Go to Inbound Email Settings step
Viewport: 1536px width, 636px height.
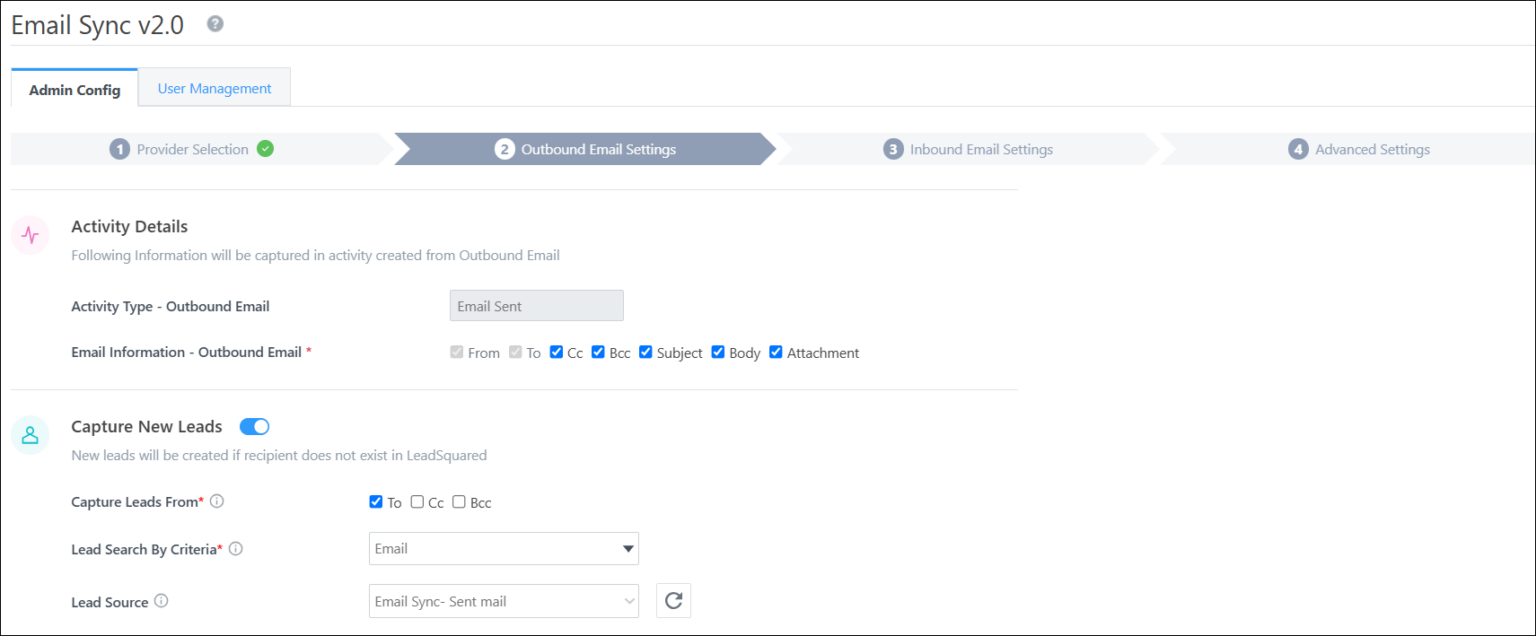pyautogui.click(x=968, y=149)
